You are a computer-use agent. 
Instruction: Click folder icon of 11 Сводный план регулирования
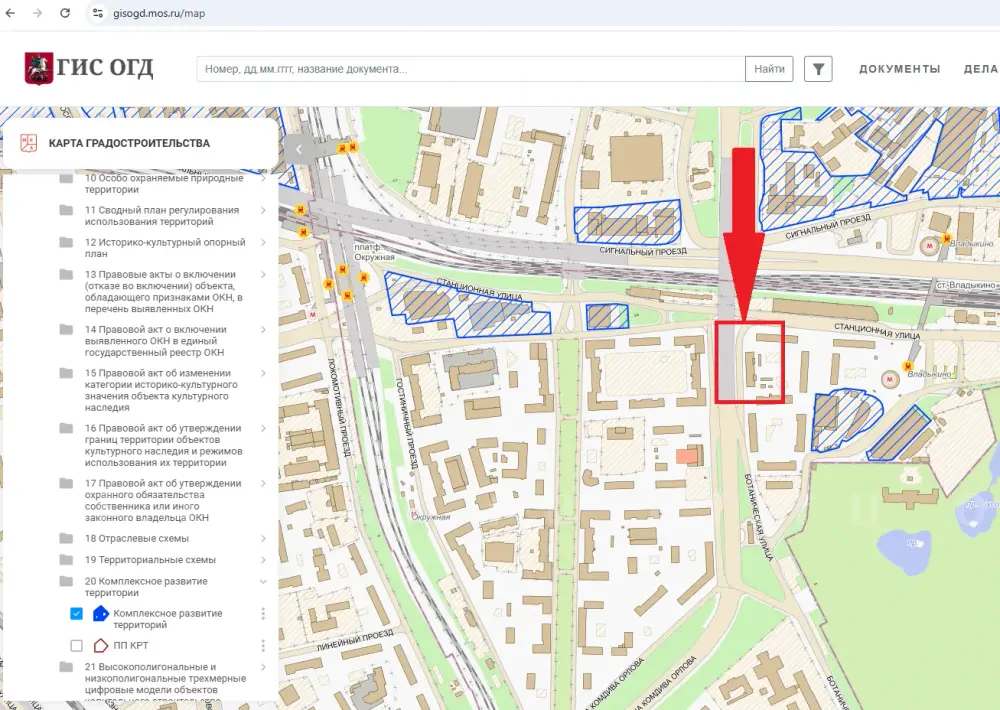(66, 210)
